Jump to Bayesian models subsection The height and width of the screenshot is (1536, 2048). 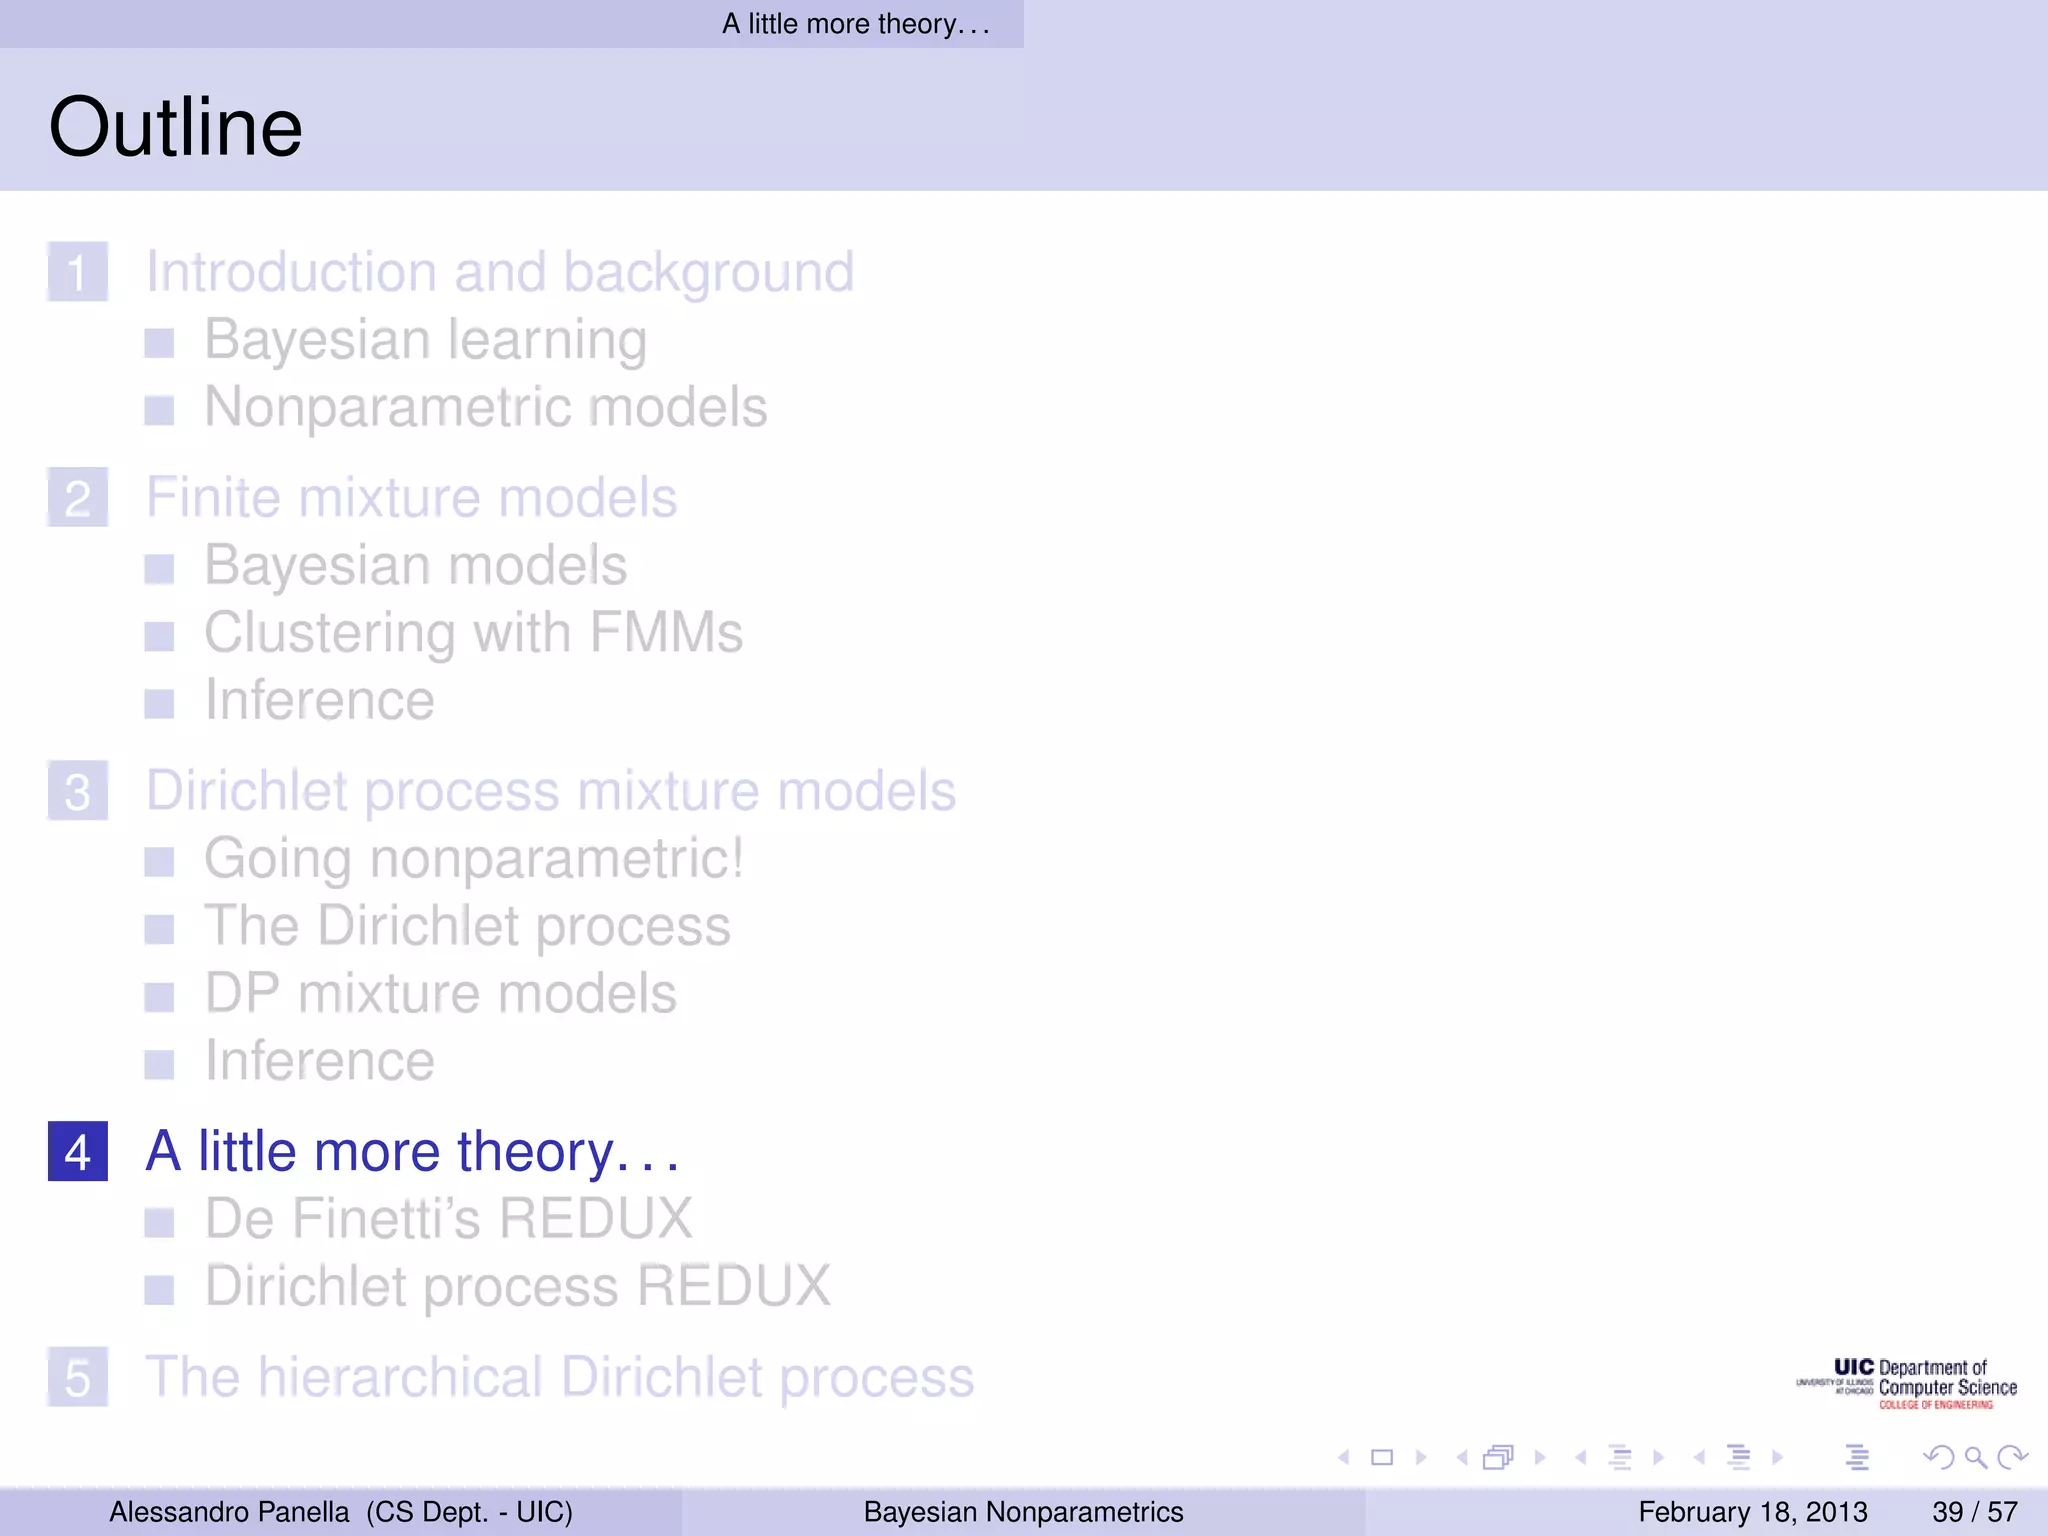click(416, 565)
